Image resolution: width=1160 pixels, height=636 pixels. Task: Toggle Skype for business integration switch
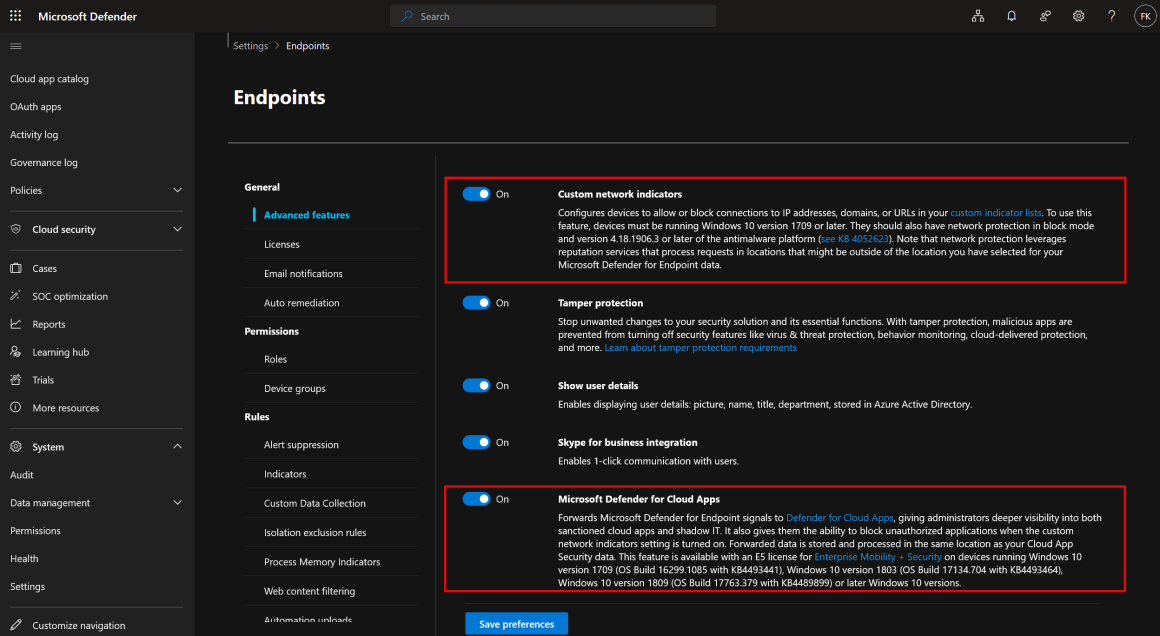(x=476, y=442)
